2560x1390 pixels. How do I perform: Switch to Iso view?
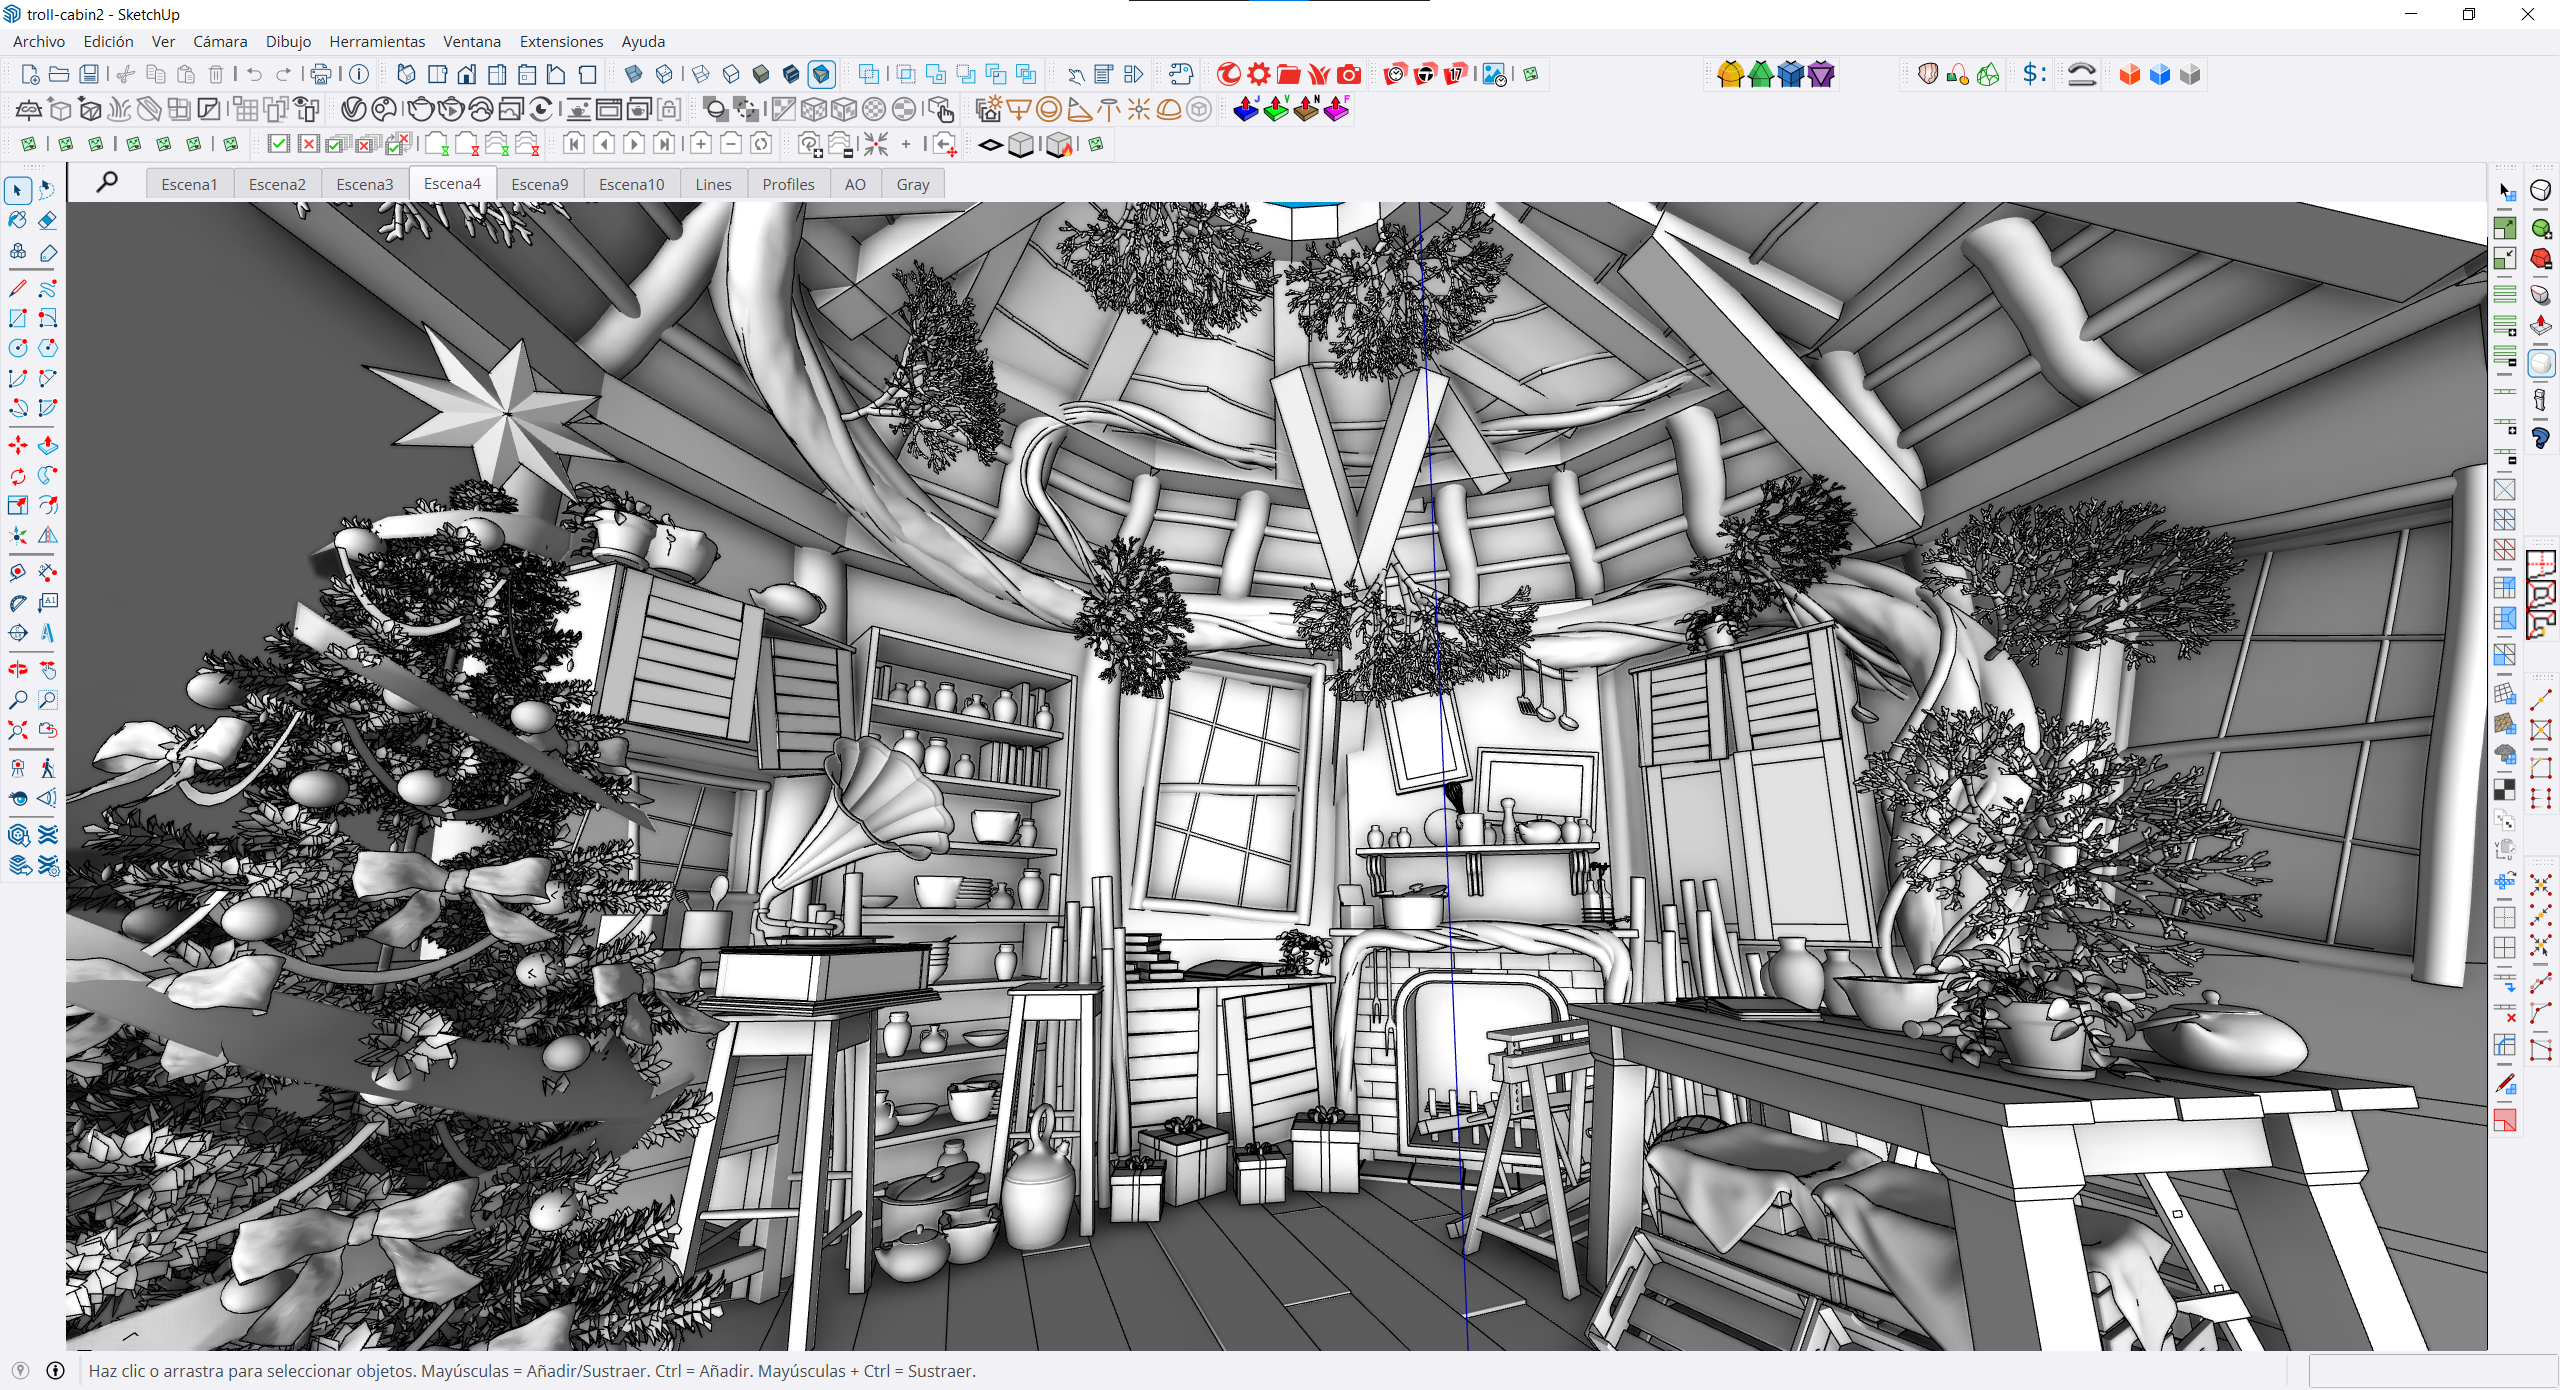tap(406, 74)
